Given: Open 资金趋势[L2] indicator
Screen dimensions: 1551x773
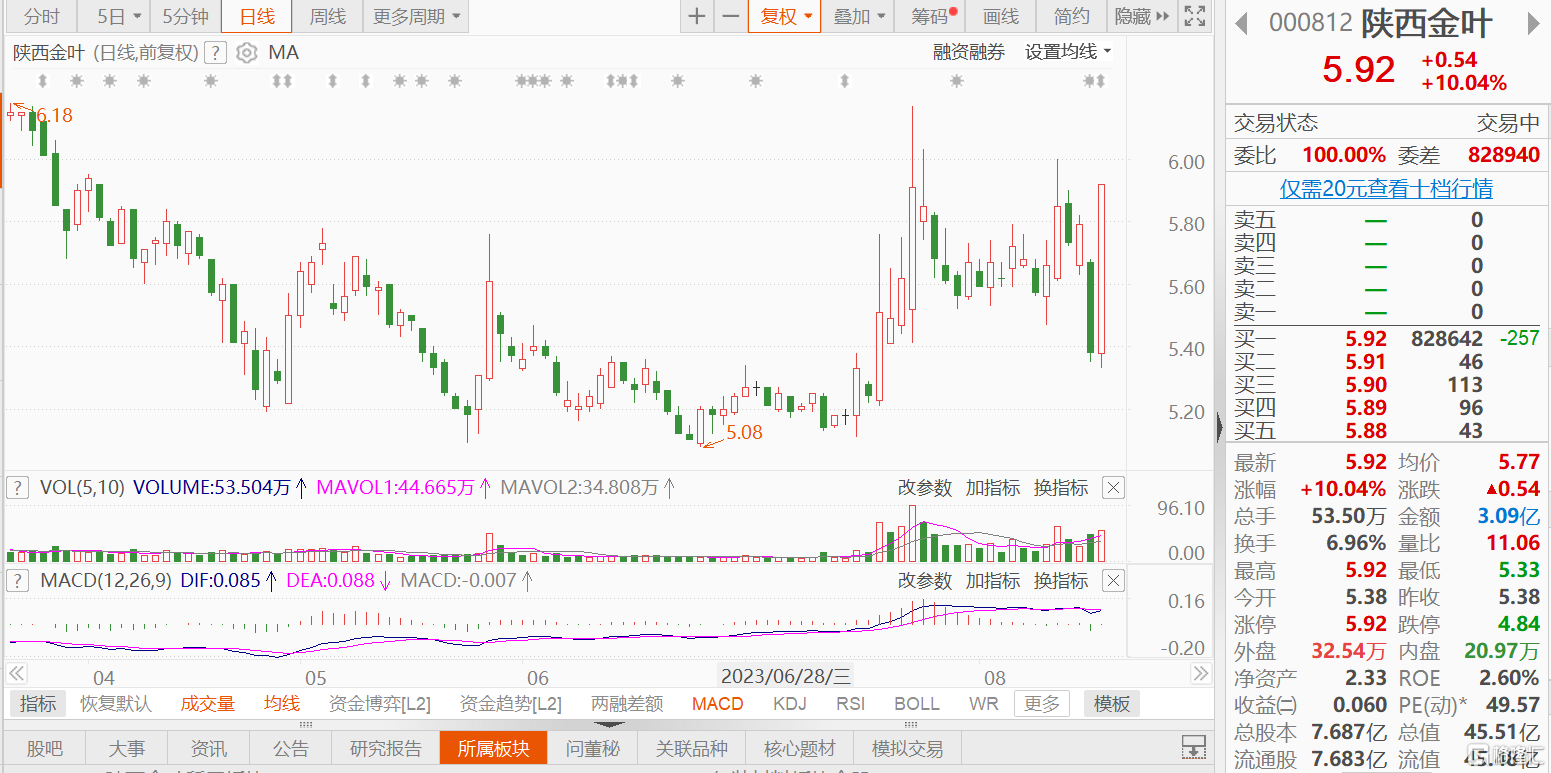Looking at the screenshot, I should pyautogui.click(x=510, y=704).
